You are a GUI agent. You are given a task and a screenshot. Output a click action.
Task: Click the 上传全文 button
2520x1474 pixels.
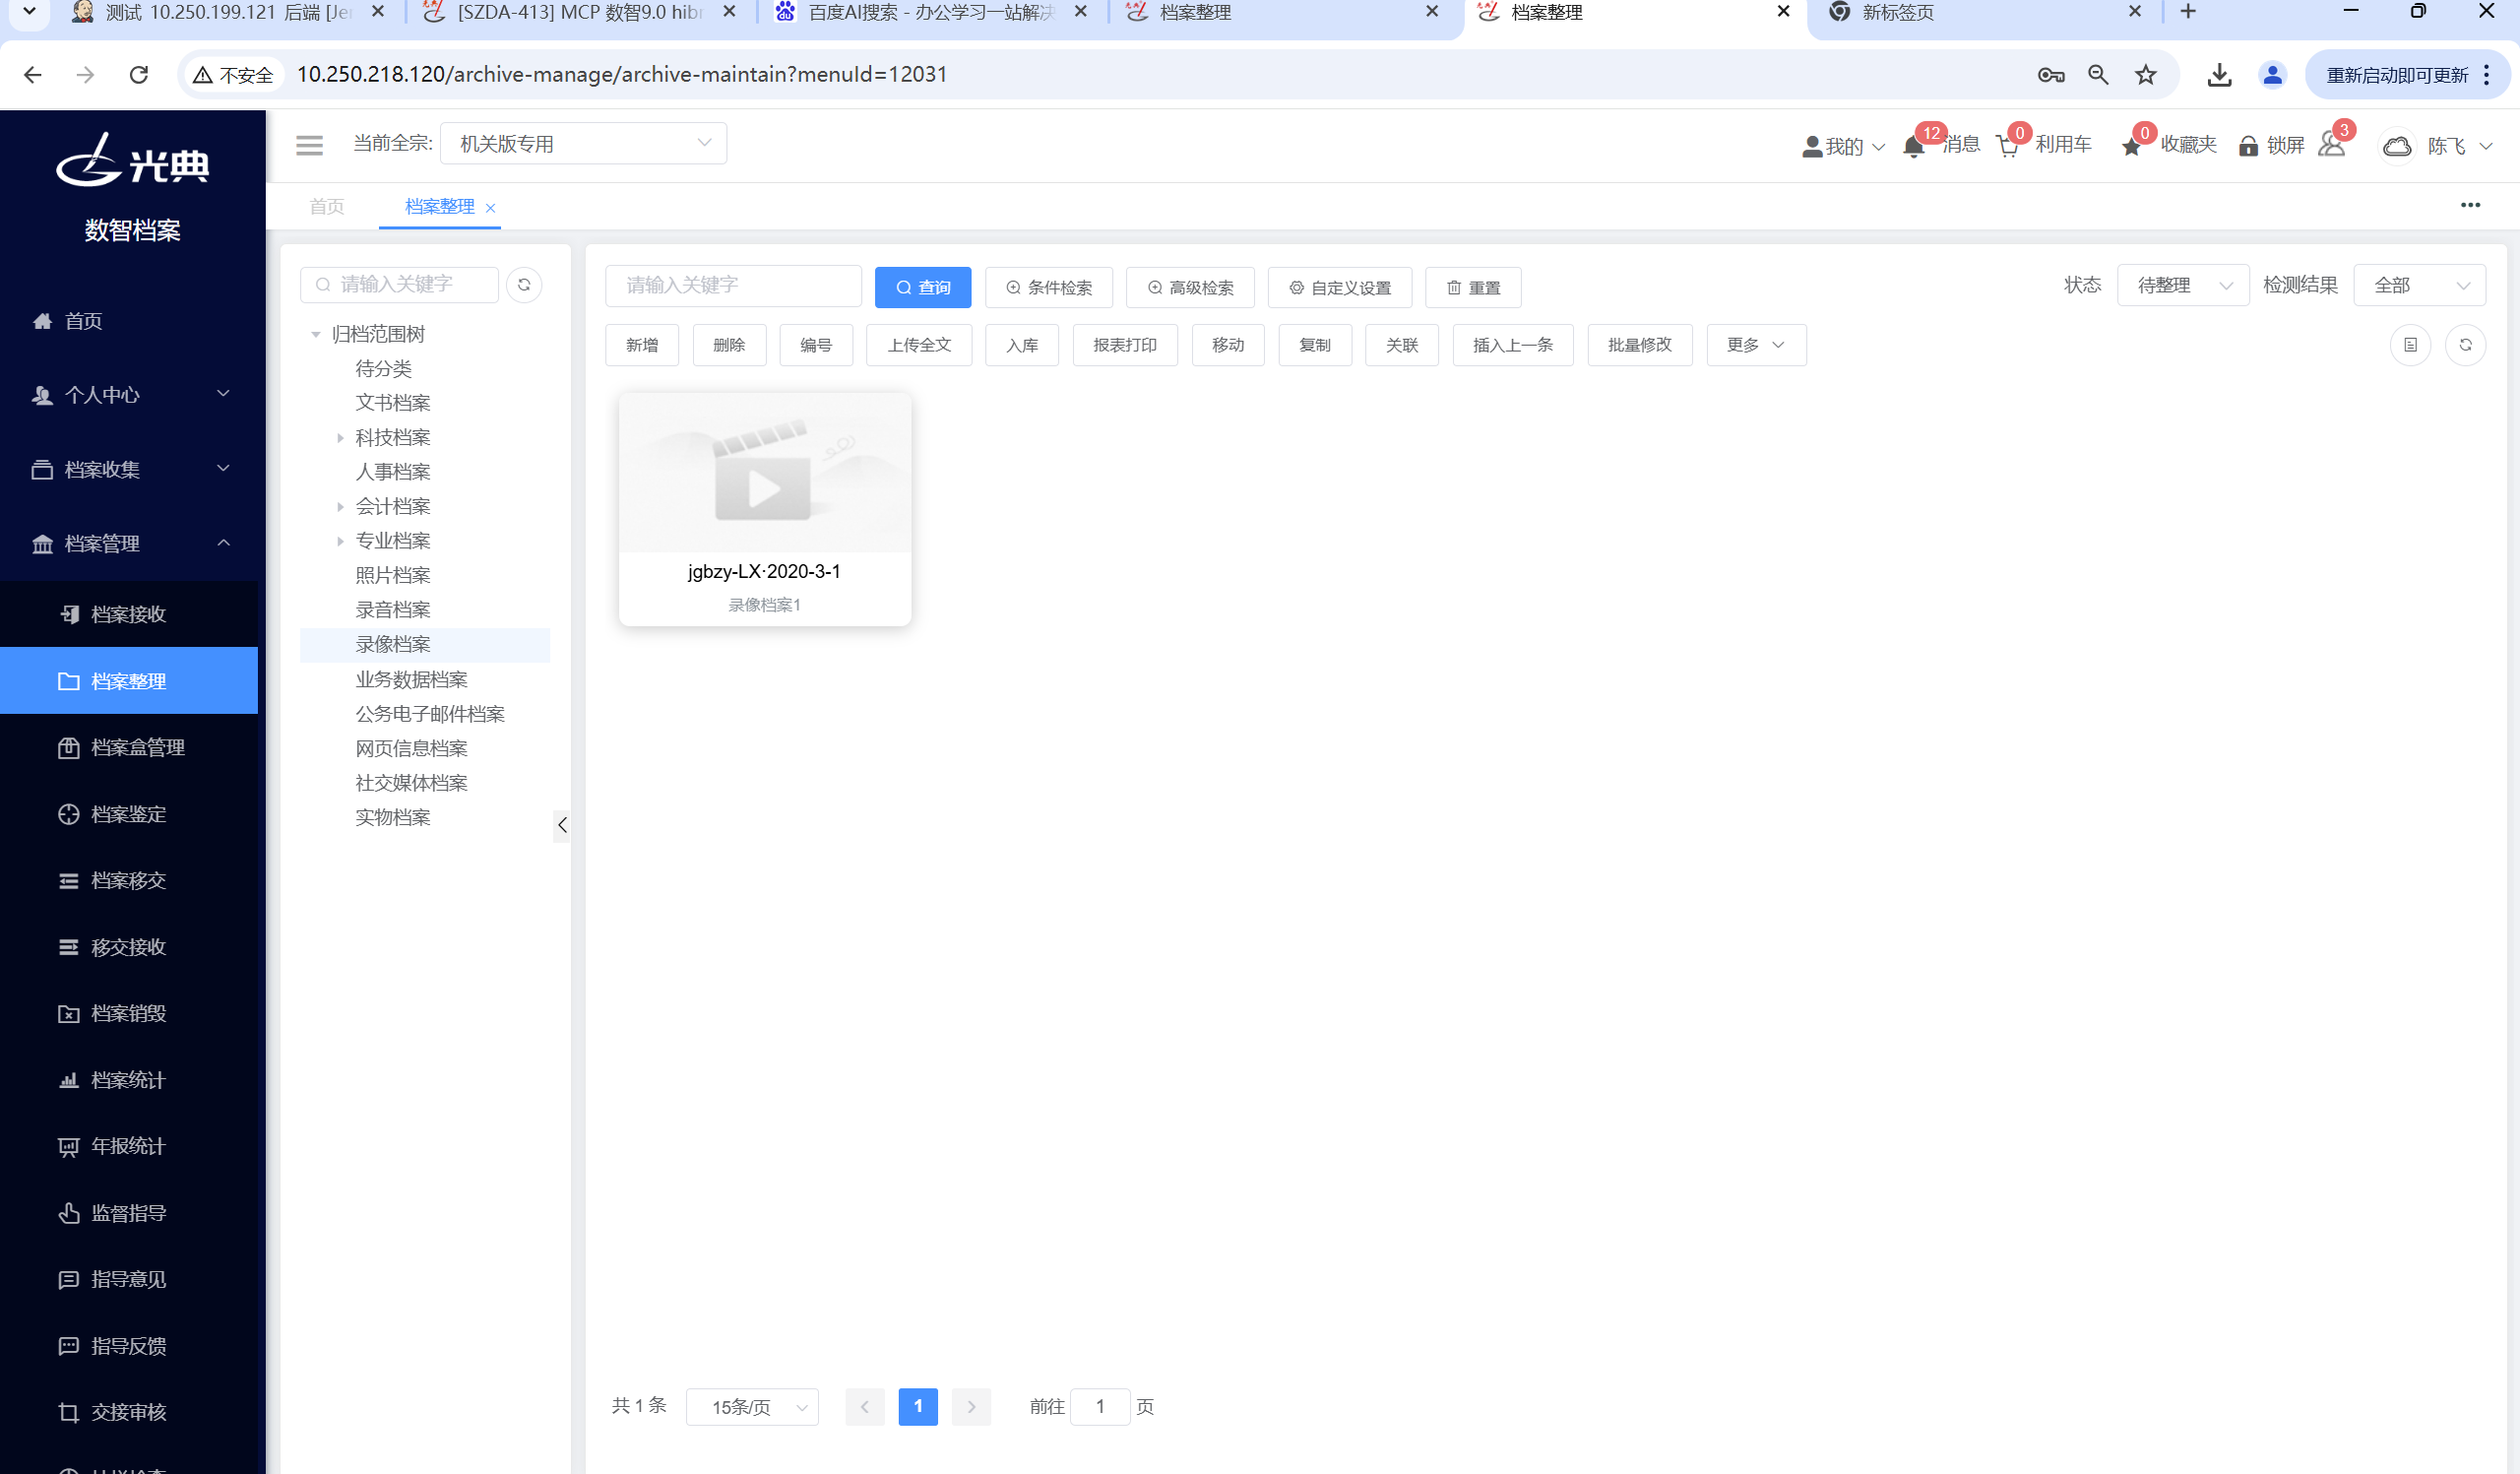(919, 345)
